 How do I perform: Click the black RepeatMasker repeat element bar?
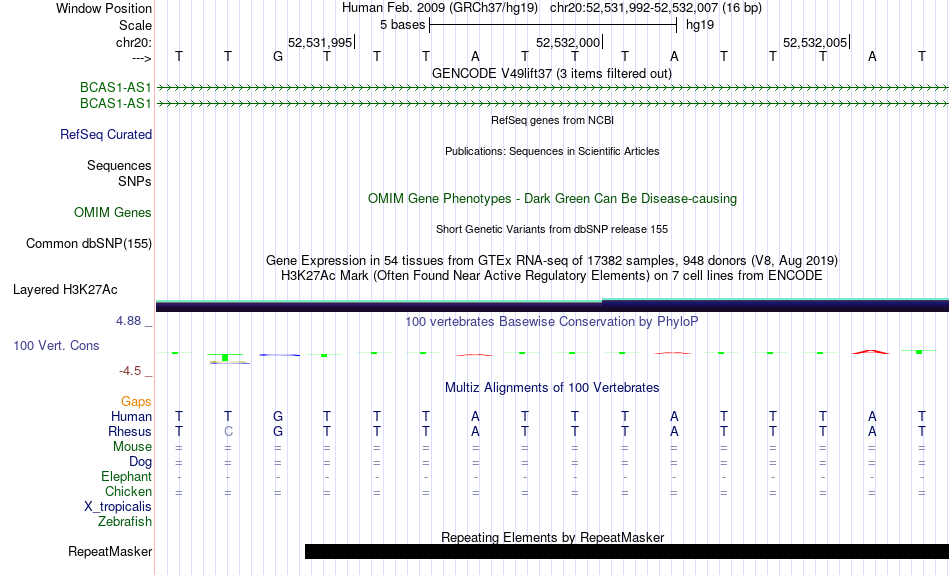tap(626, 551)
